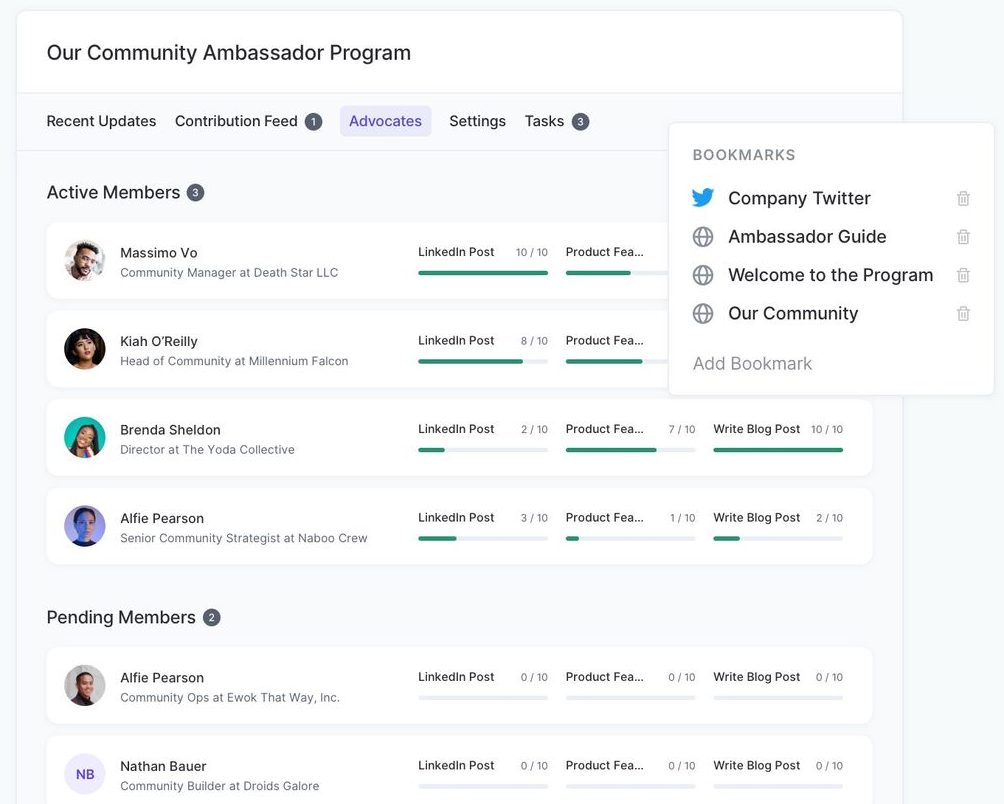The height and width of the screenshot is (804, 1004).
Task: Click Brenda Sheldon's Write Blog Post progress bar
Action: click(x=777, y=450)
